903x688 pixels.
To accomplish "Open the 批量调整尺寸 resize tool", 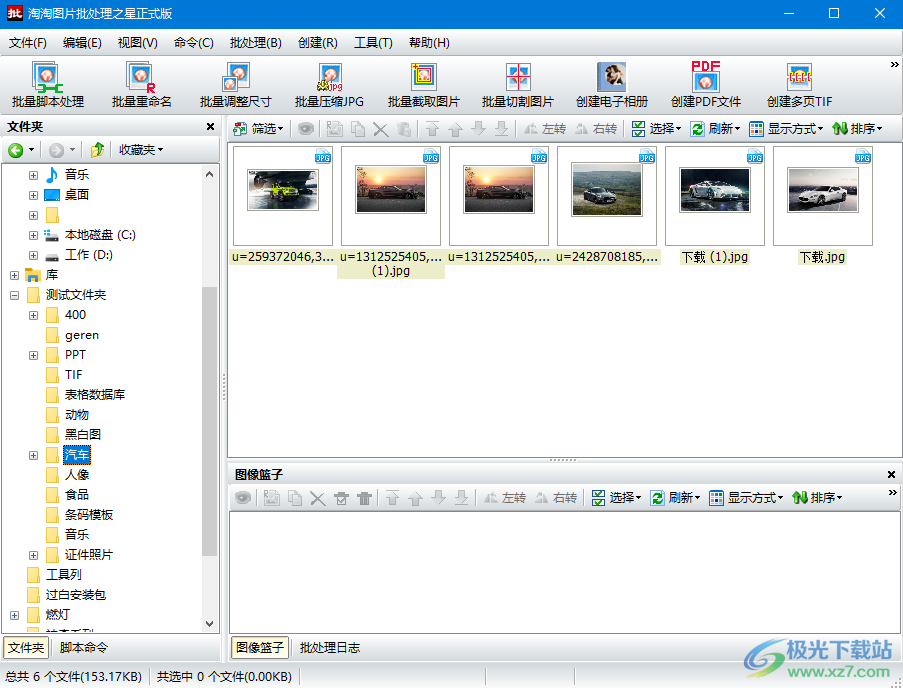I will (235, 86).
